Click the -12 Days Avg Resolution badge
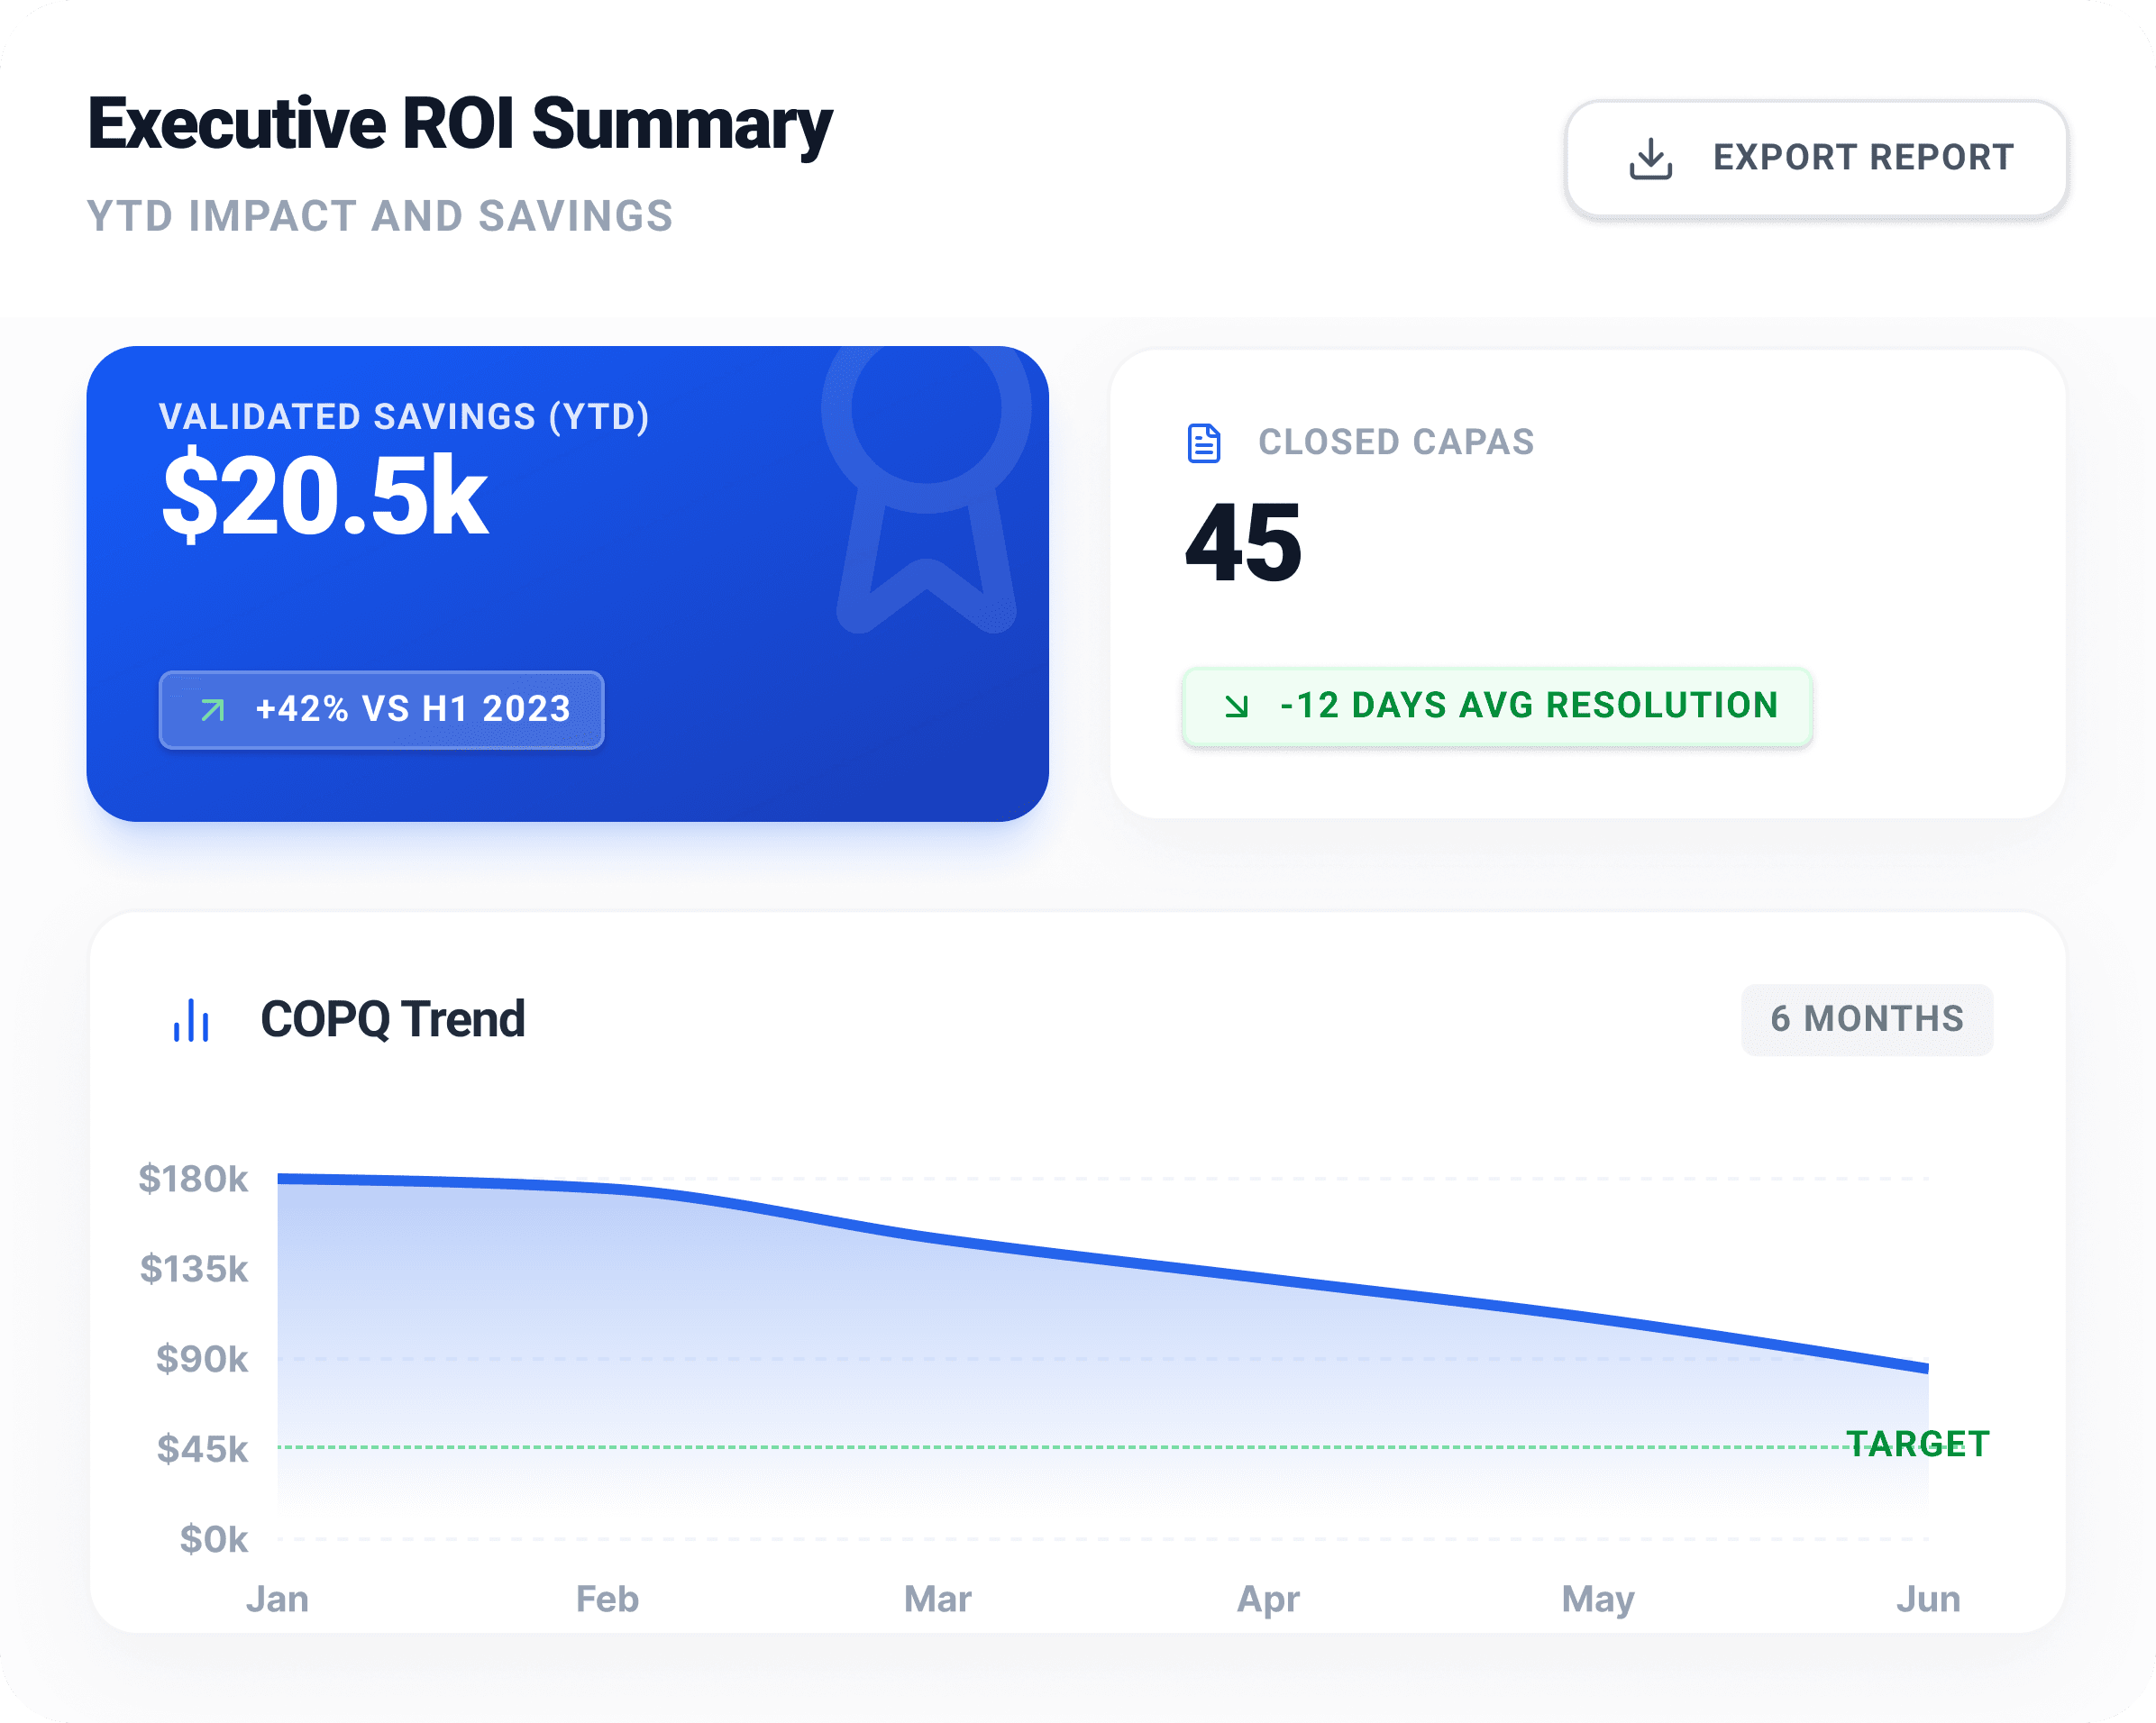Screen dimensions: 2156x1723 click(x=1496, y=706)
